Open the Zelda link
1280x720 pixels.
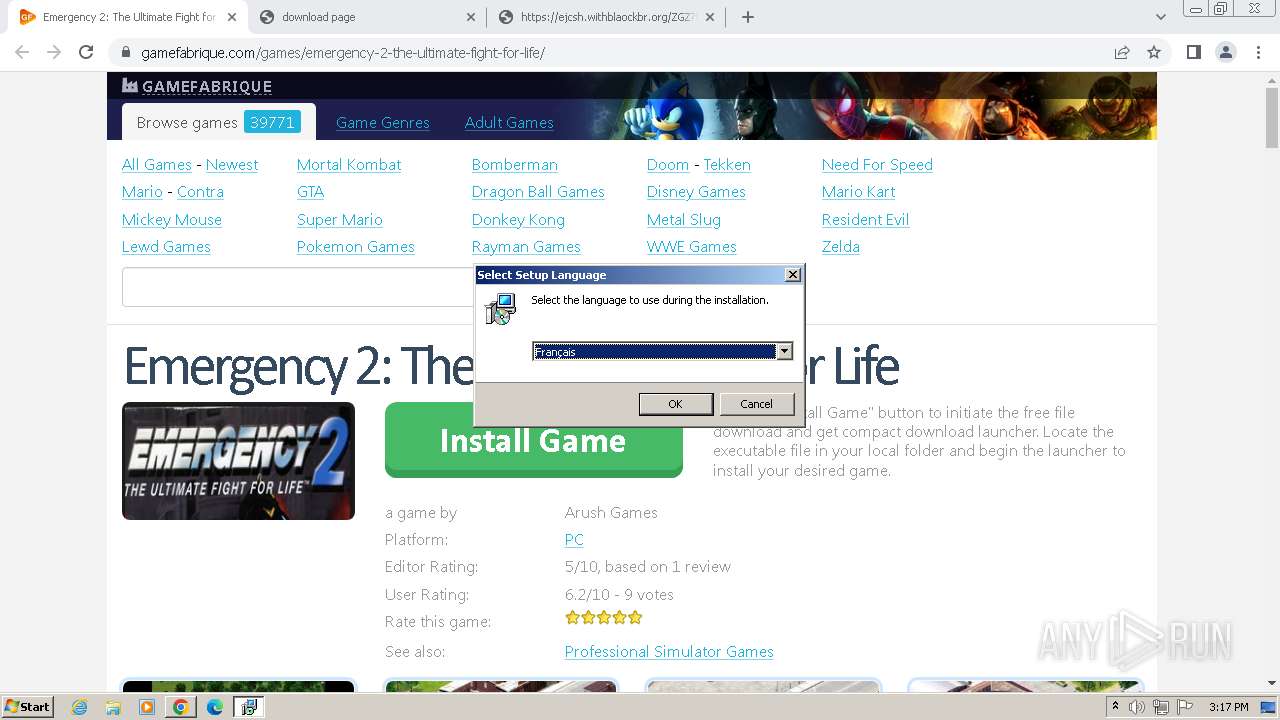(x=841, y=246)
